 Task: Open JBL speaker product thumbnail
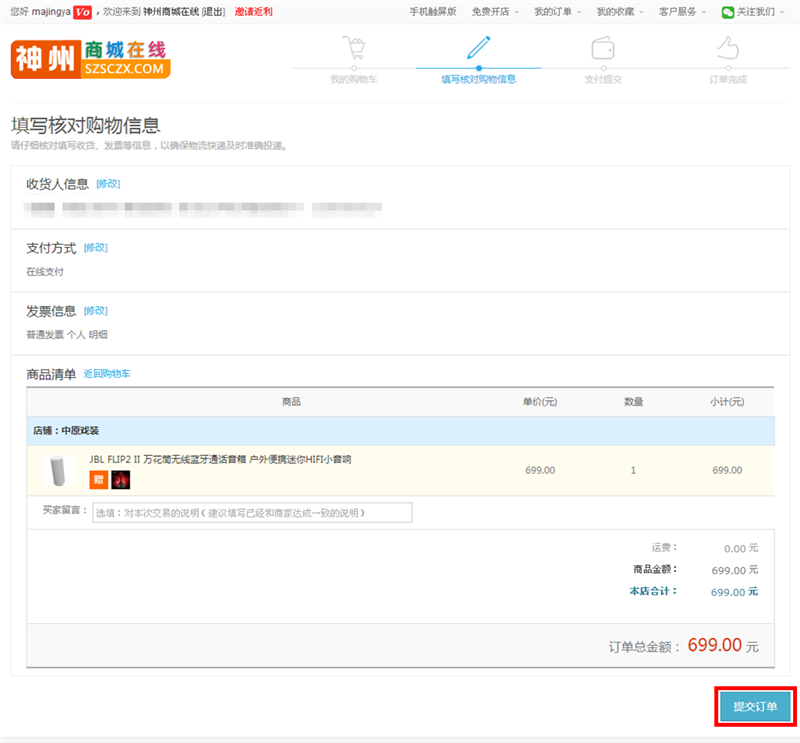pyautogui.click(x=56, y=470)
